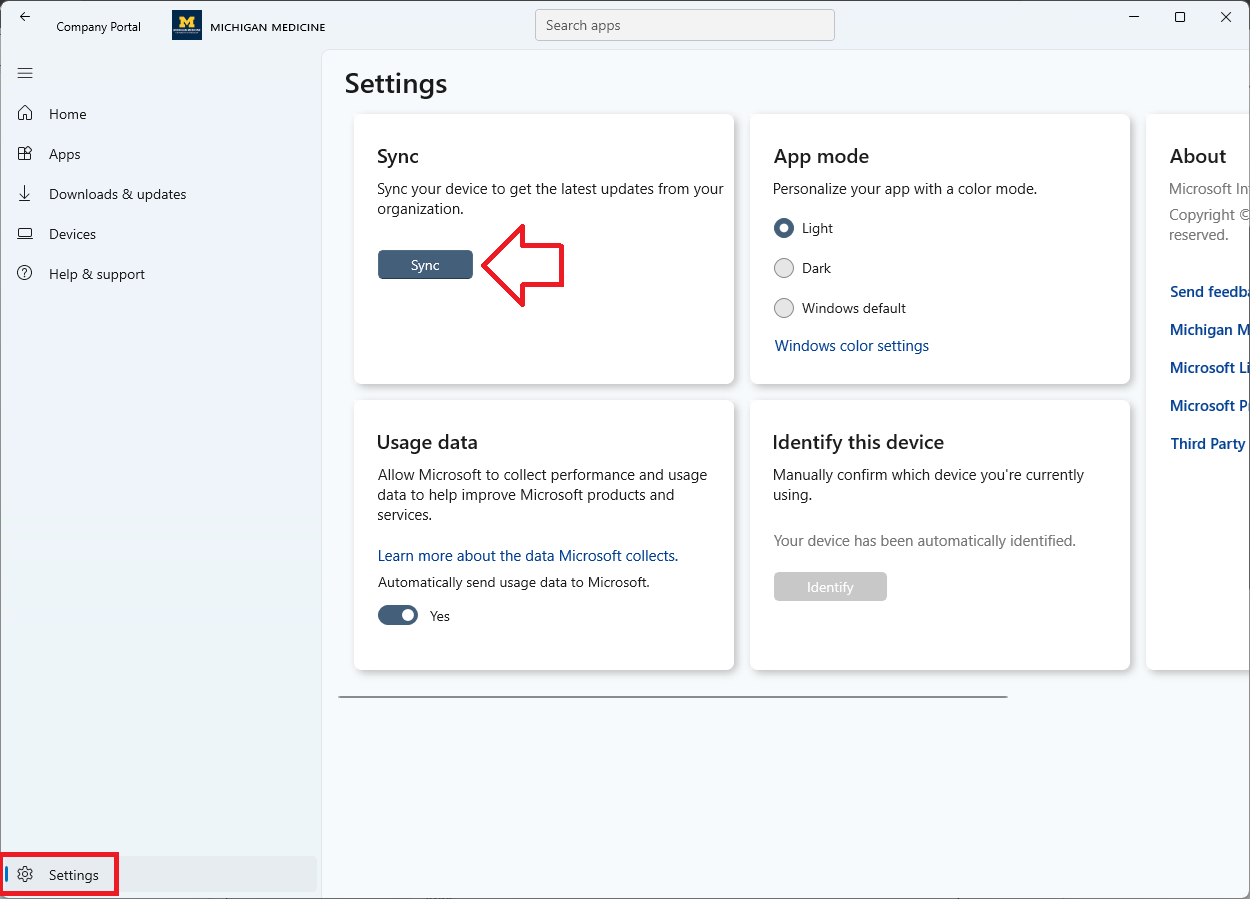Open the Apps grid icon

(x=25, y=154)
